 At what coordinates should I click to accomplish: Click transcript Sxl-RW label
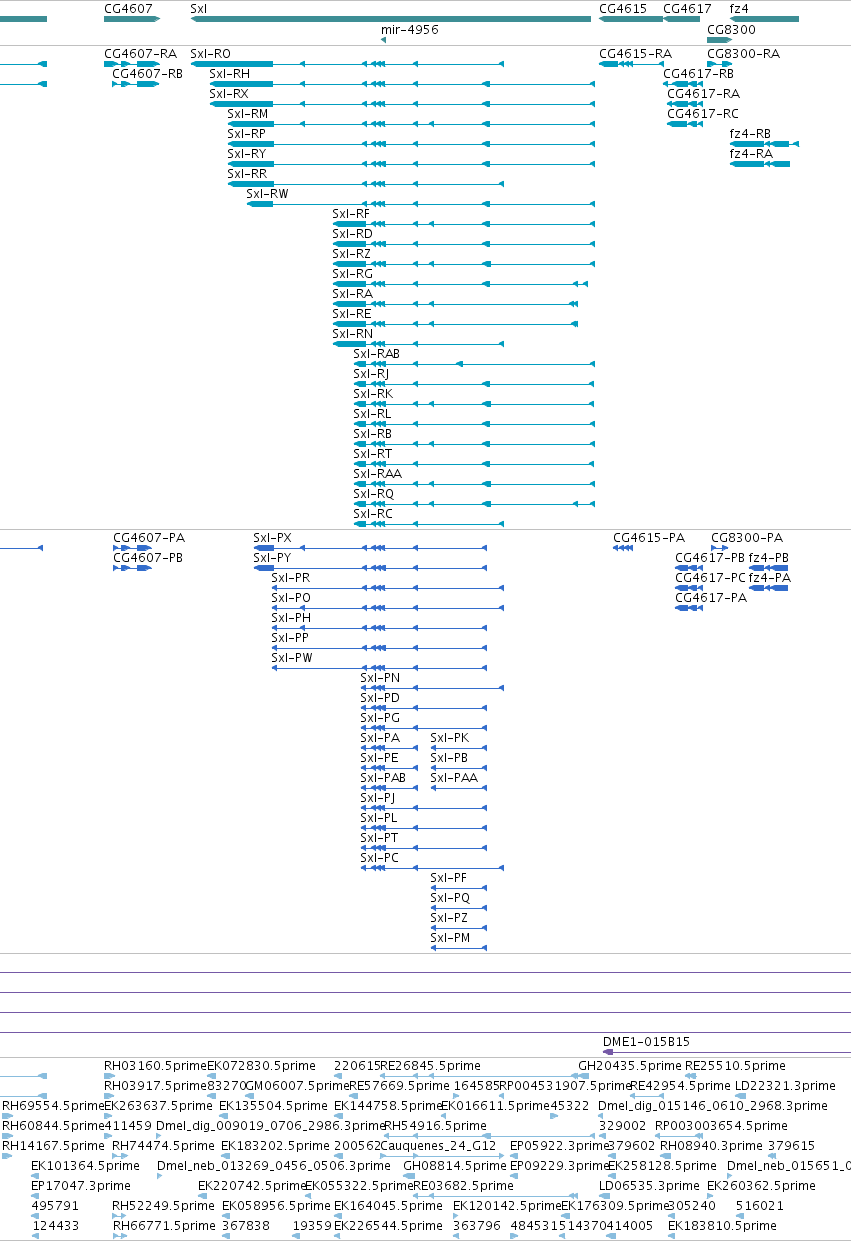pos(267,193)
